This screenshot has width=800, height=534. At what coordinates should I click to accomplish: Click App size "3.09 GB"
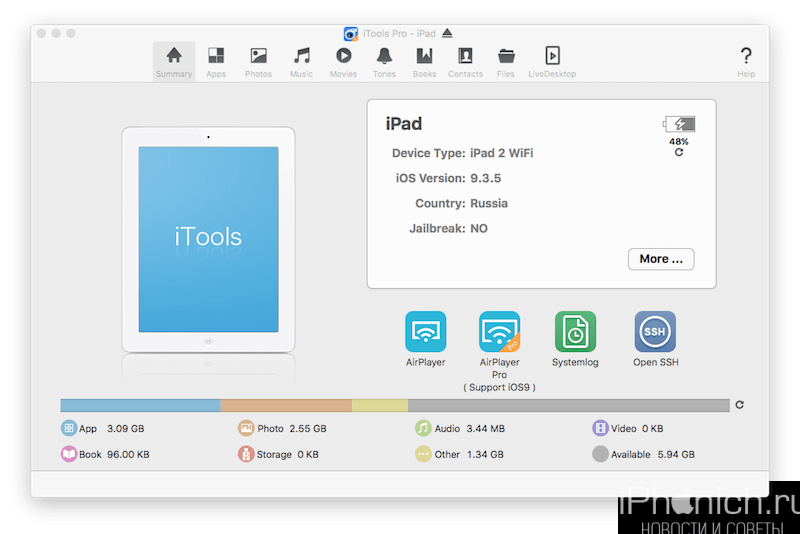click(x=126, y=428)
